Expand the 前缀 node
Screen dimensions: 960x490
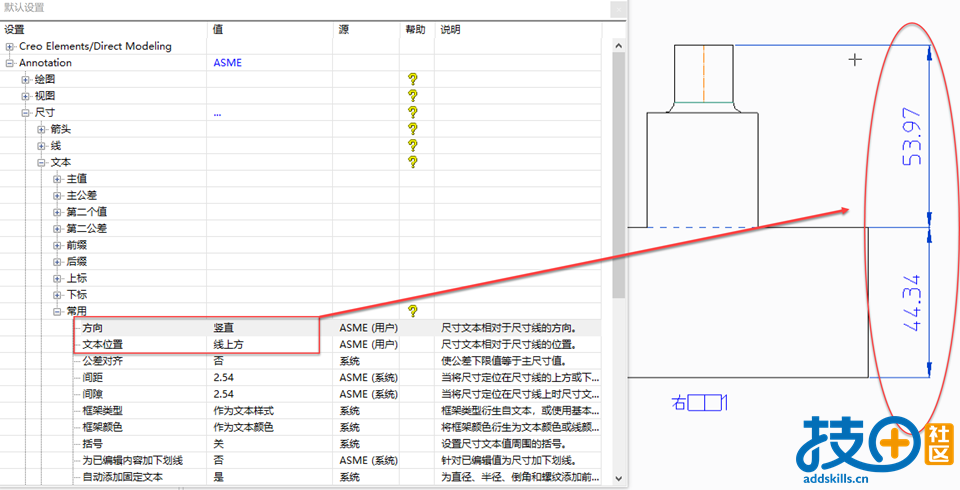pyautogui.click(x=58, y=245)
